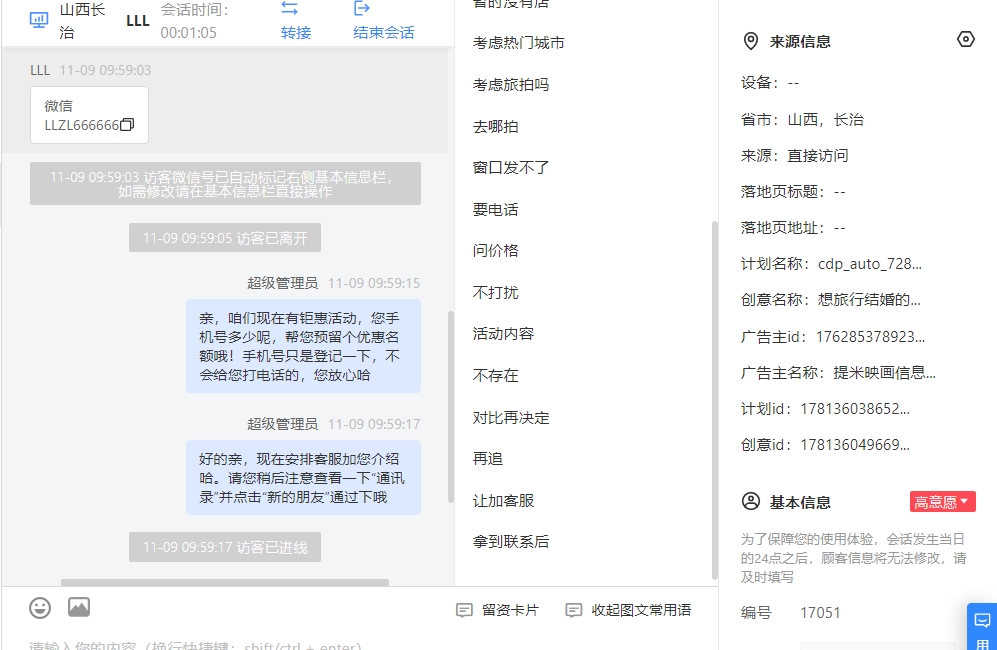The height and width of the screenshot is (650, 997).
Task: Choose the quick phrase 不打扰
Action: pyautogui.click(x=496, y=293)
